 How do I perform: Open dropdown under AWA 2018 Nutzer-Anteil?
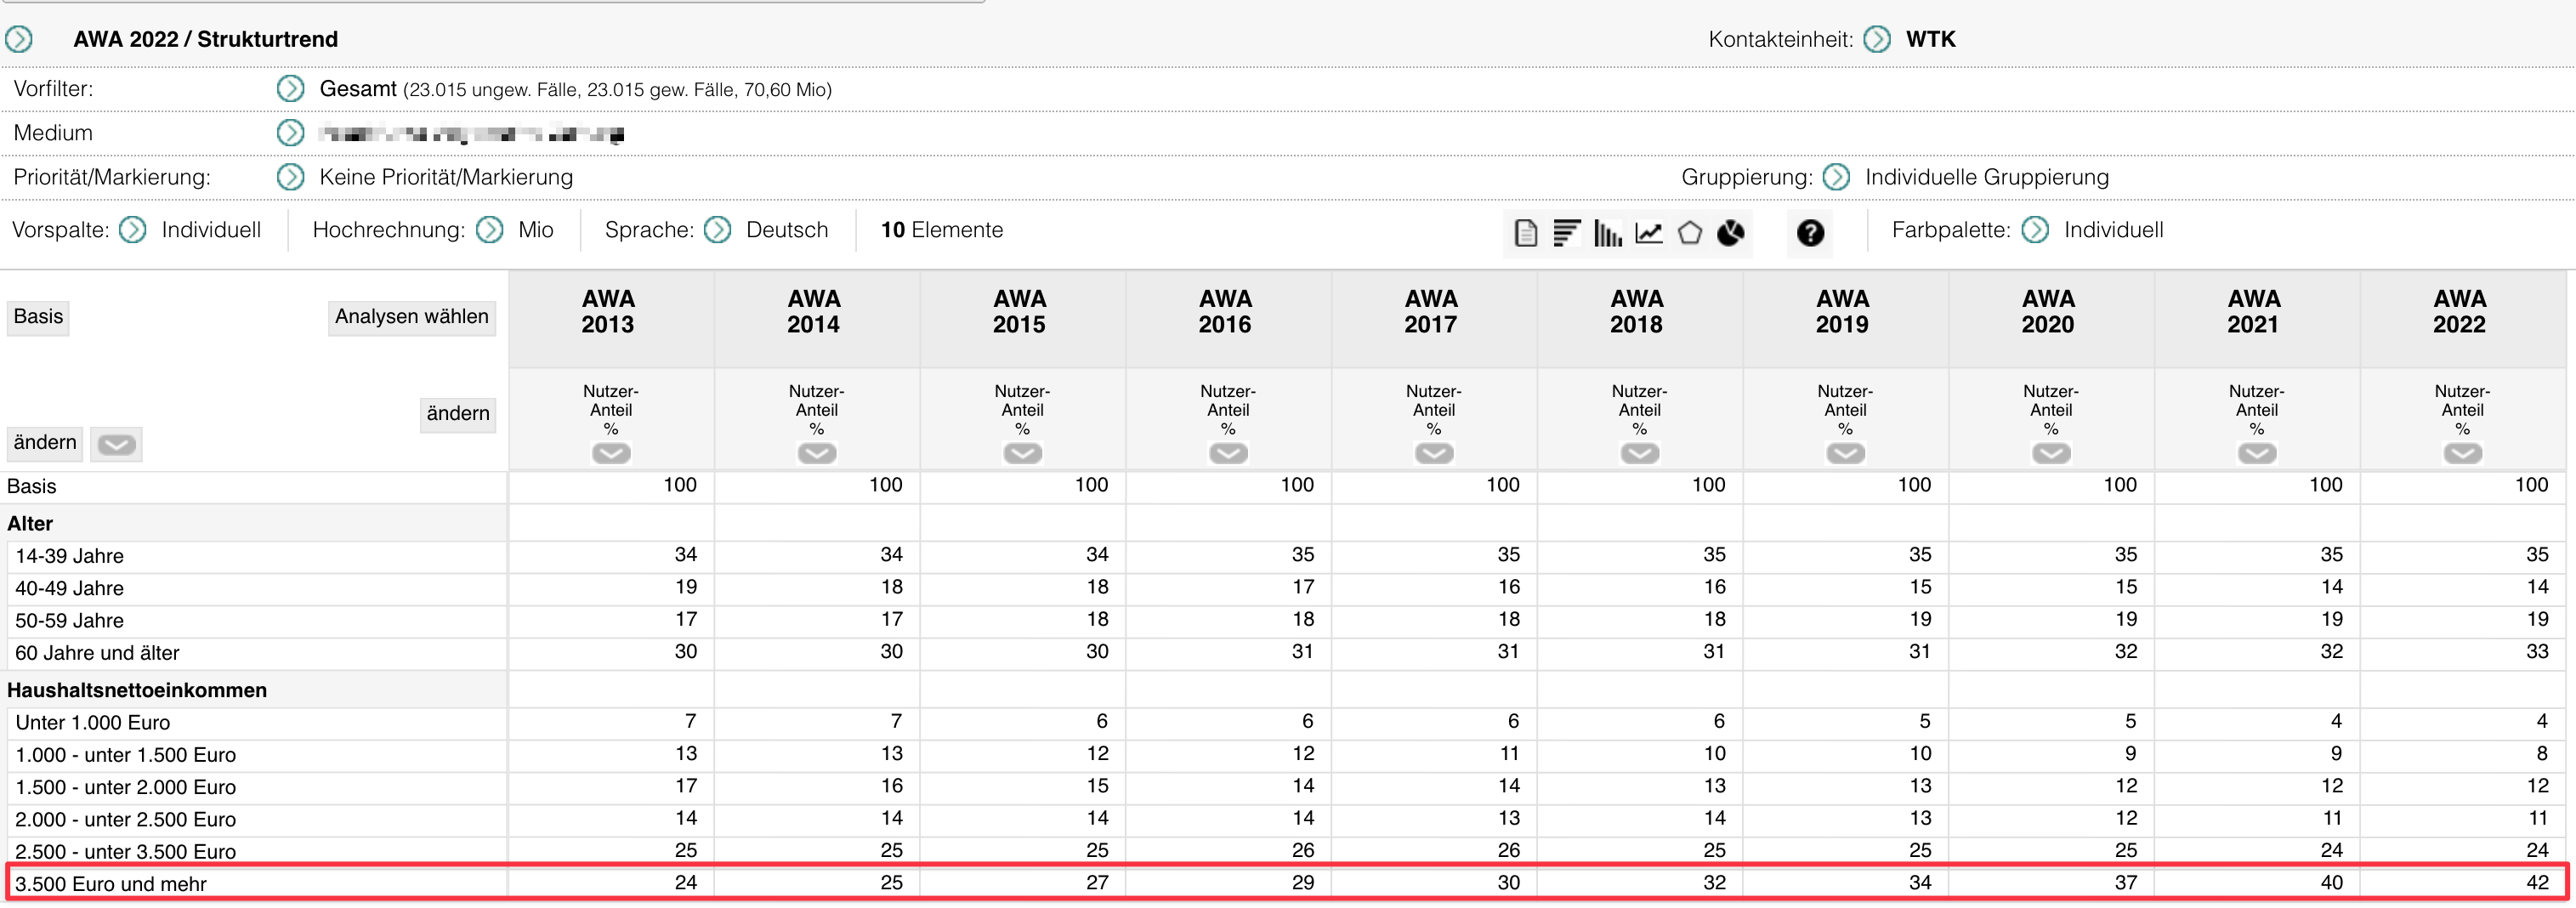pyautogui.click(x=1640, y=453)
